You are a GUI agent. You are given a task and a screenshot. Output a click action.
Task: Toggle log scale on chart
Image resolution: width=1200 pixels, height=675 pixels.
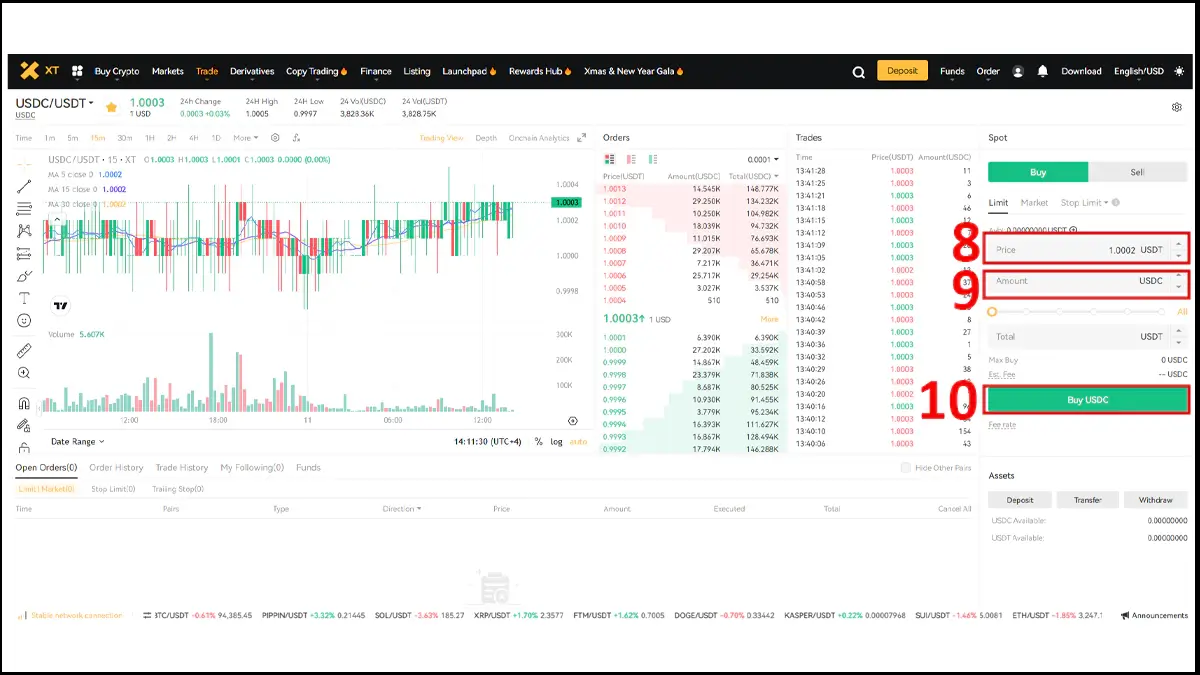click(557, 441)
